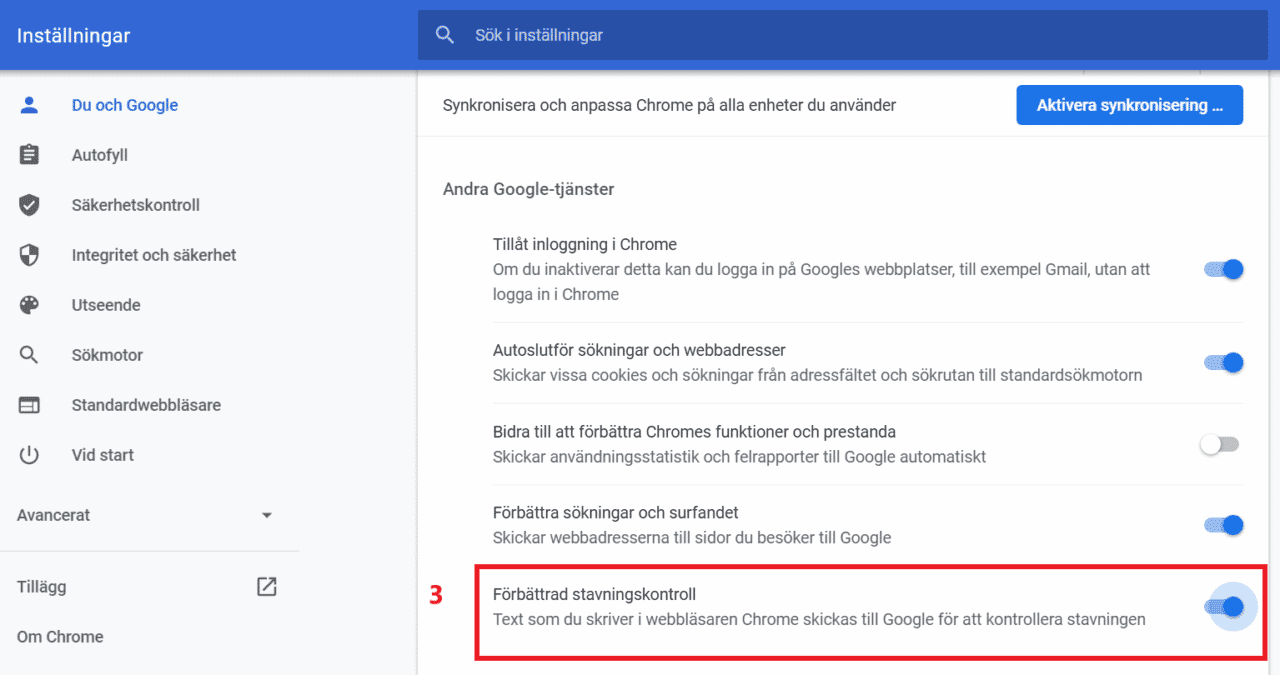Disable the Tillåt inloggning i Chrome toggle
This screenshot has width=1280, height=675.
click(1223, 269)
